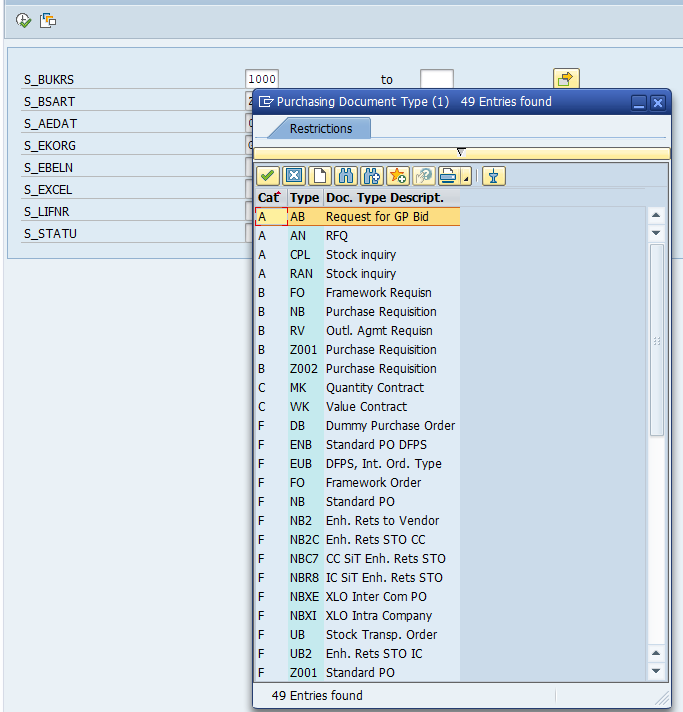The height and width of the screenshot is (712, 683).
Task: Click scroll up arrow at top of list
Action: 656,215
